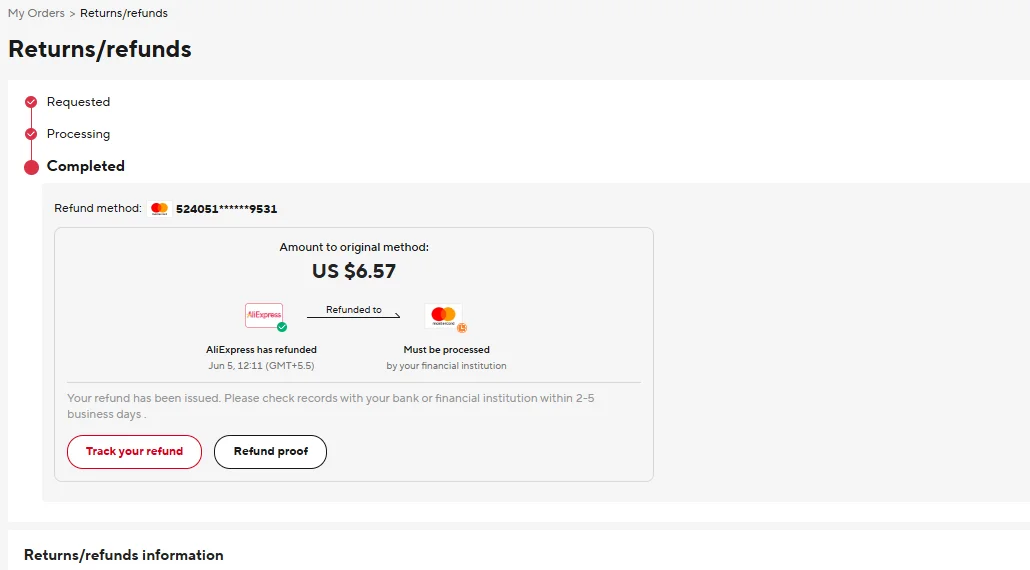1030x570 pixels.
Task: Click the masked card number 524051******9531
Action: (226, 209)
